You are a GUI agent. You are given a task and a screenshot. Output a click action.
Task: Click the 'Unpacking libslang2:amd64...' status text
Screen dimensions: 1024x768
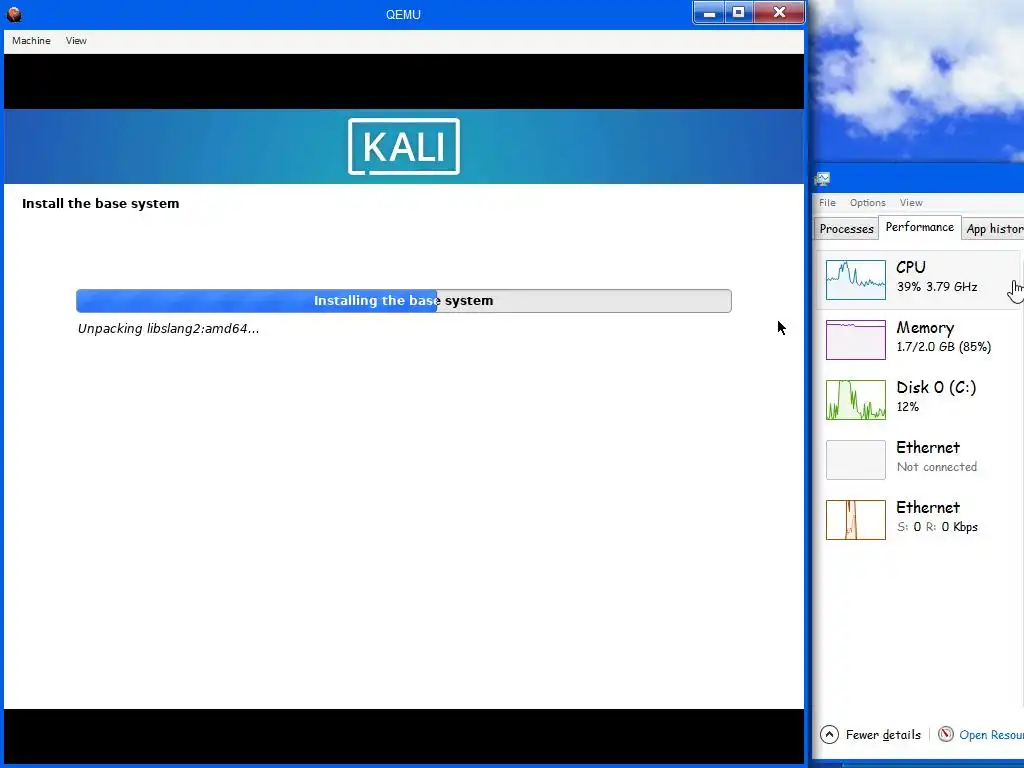[x=168, y=328]
